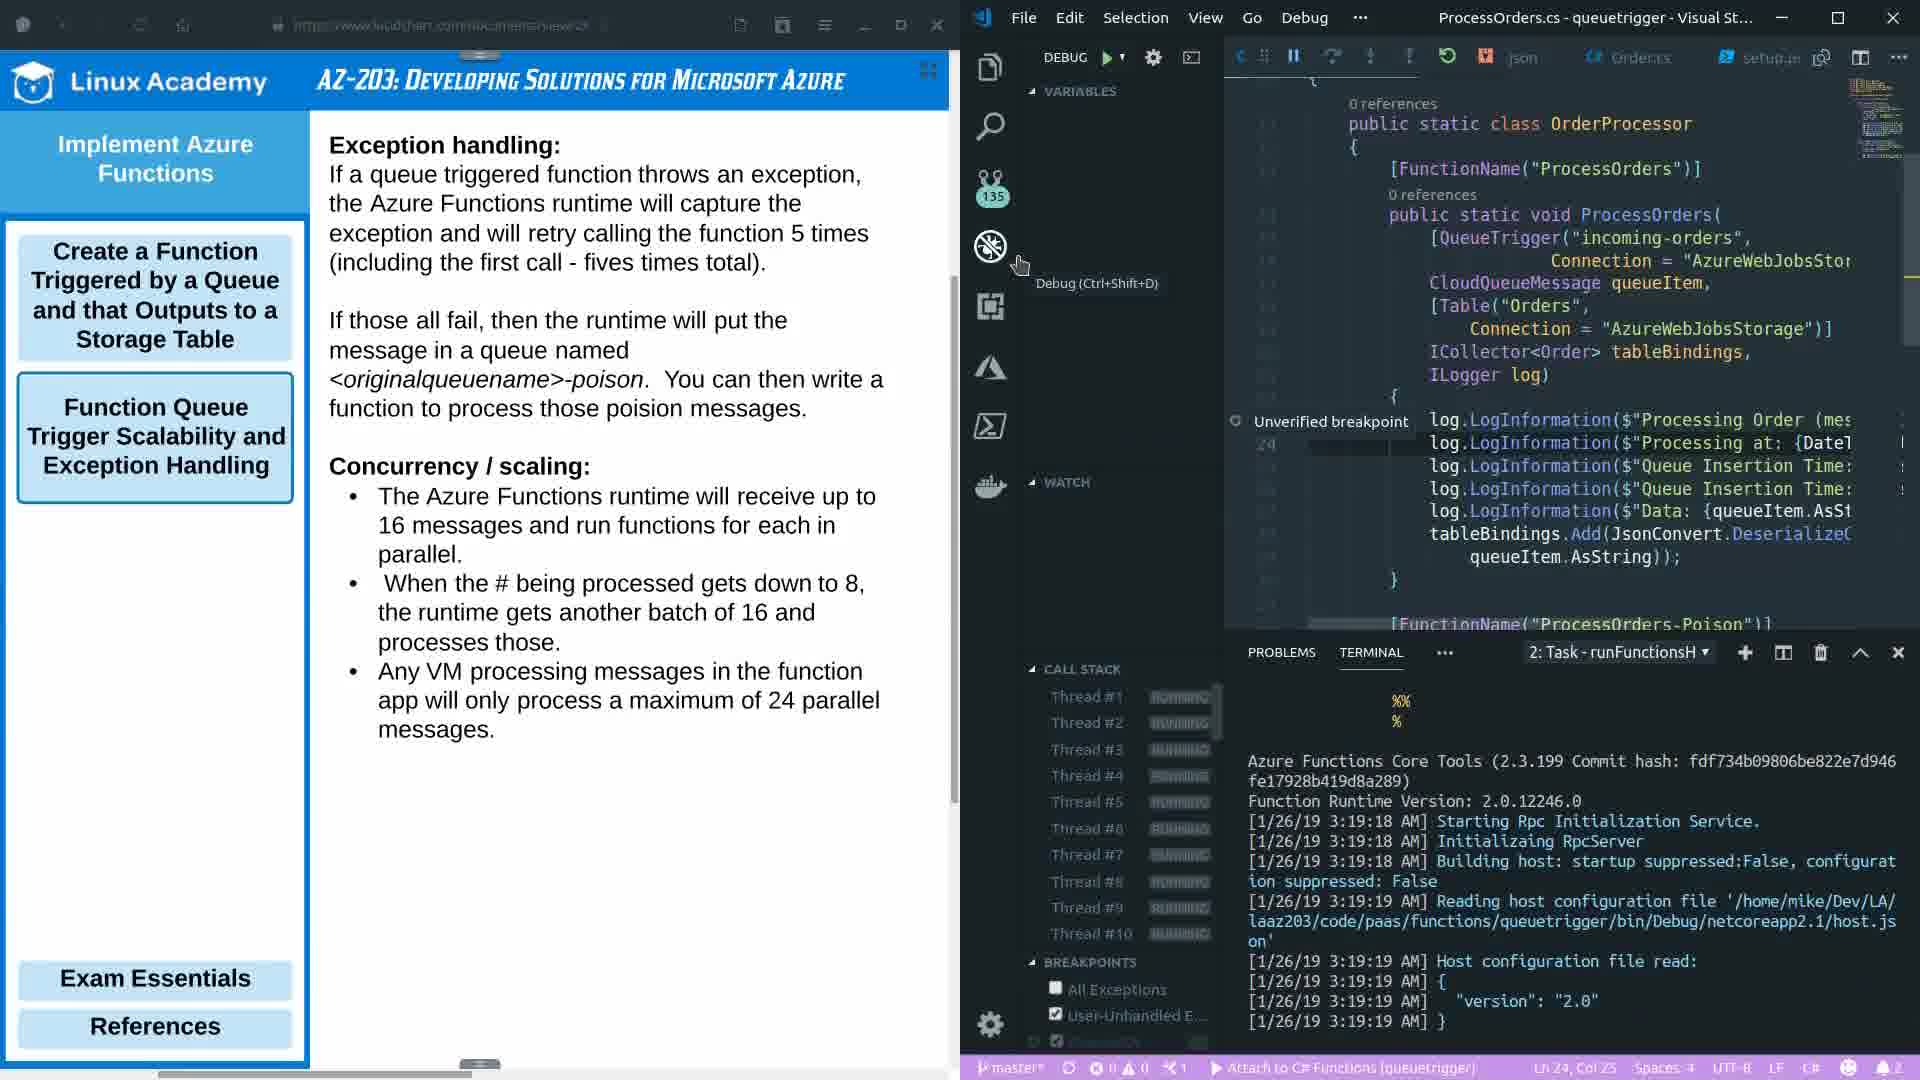Enable the All Exceptions breakpoint checkbox

[1055, 988]
